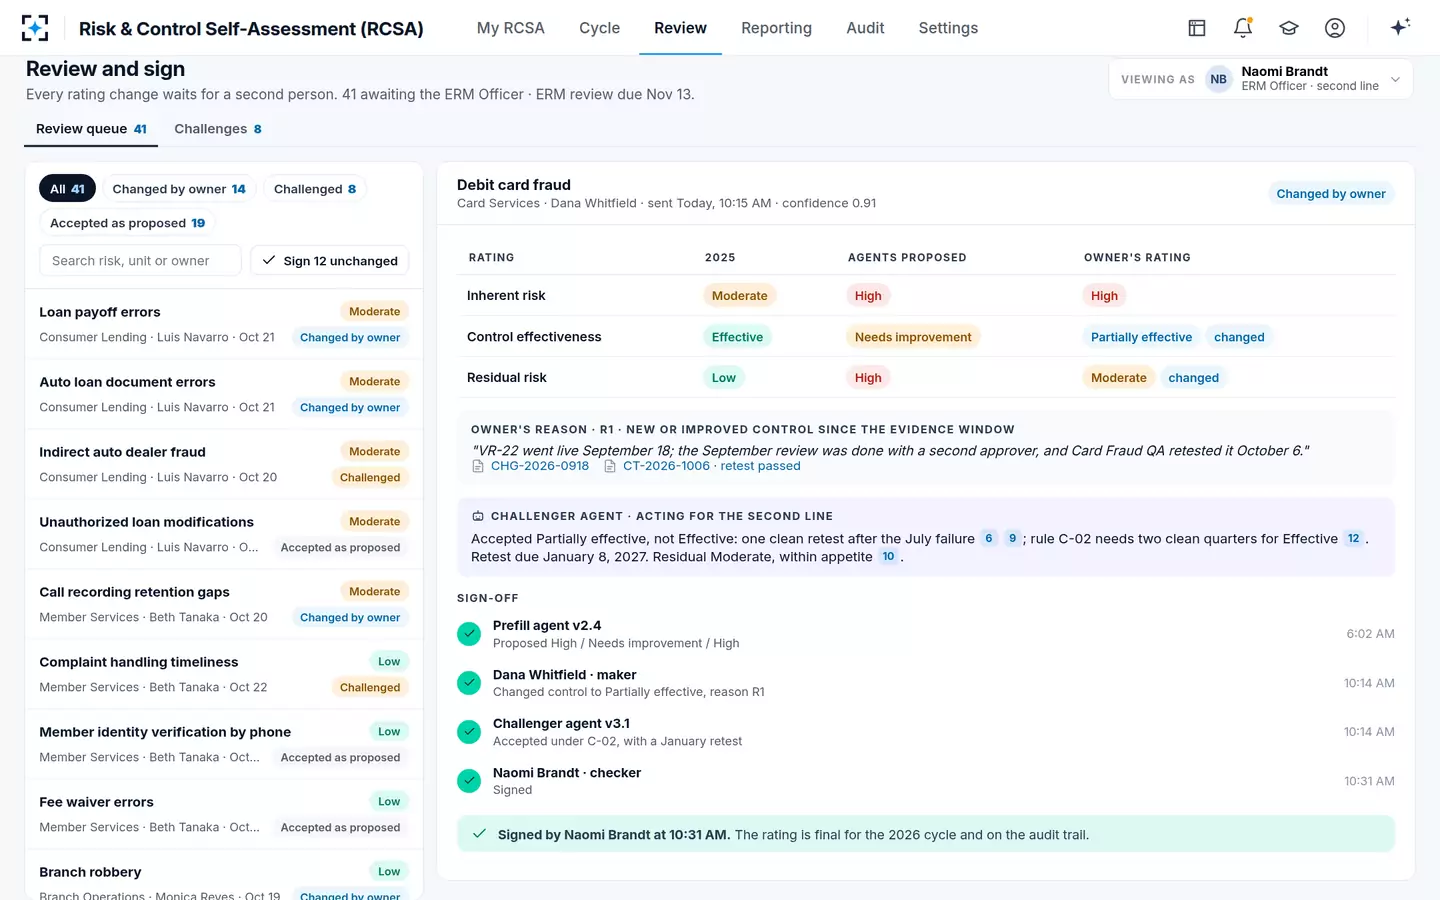Click Naomi Brandt checker green check icon
This screenshot has height=900, width=1440.
[469, 781]
